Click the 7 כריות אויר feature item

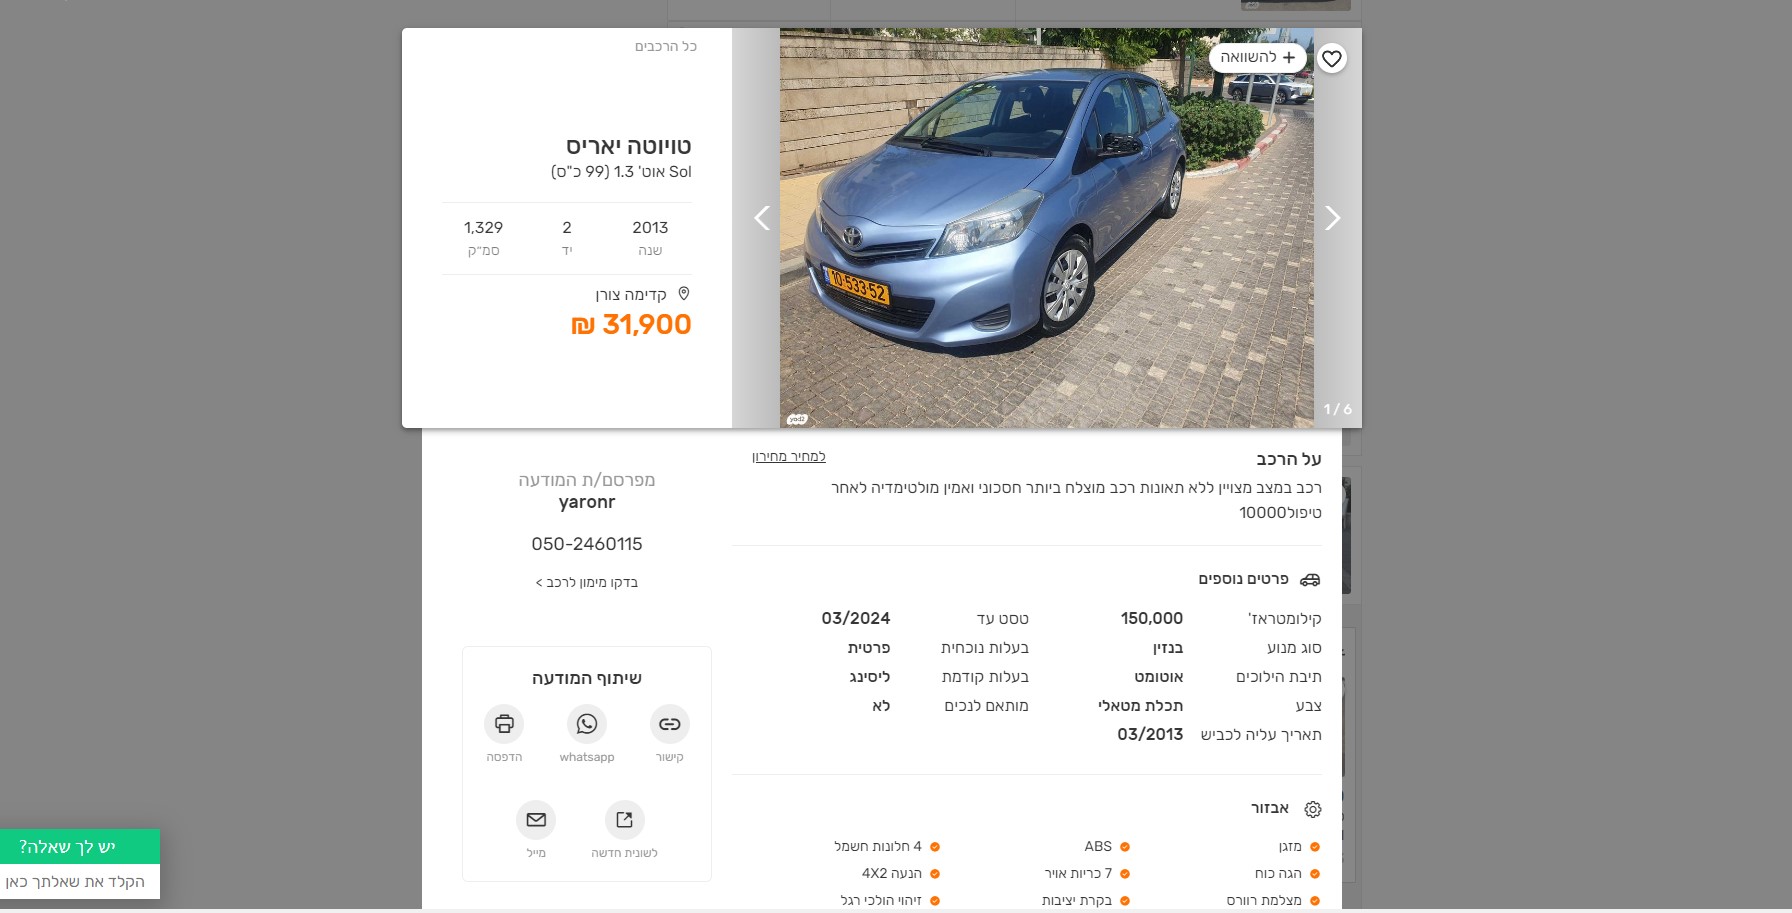click(1087, 873)
